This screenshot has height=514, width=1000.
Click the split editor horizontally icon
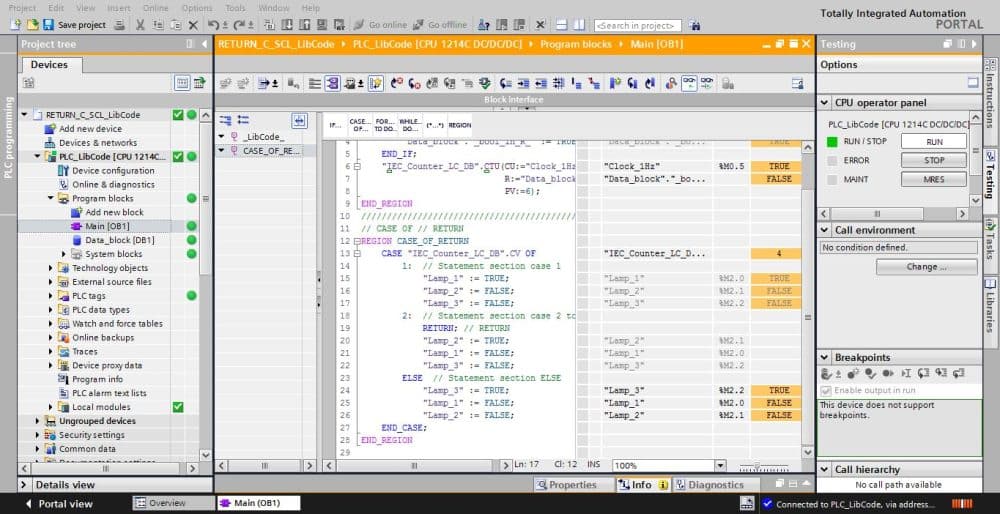[561, 25]
